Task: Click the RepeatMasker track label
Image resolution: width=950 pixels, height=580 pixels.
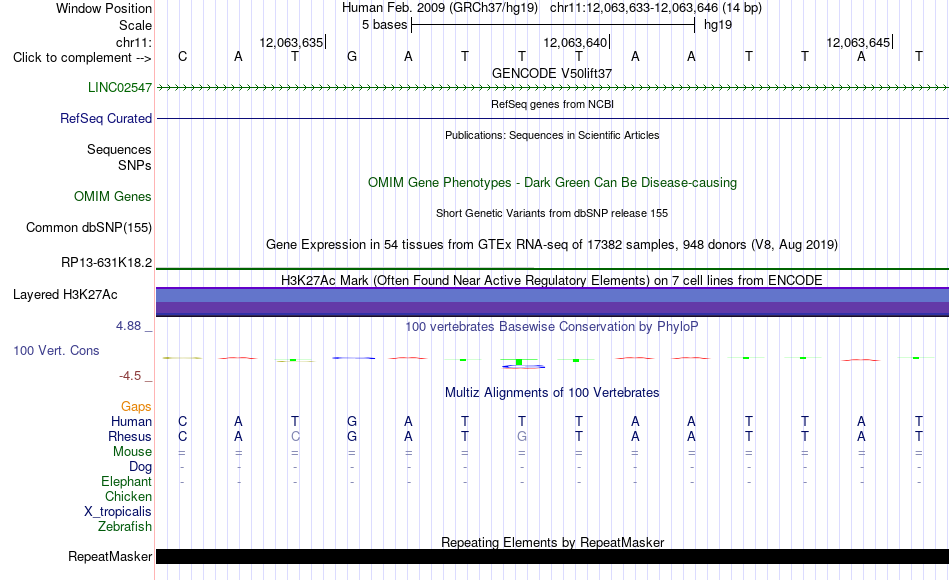Action: tap(110, 556)
